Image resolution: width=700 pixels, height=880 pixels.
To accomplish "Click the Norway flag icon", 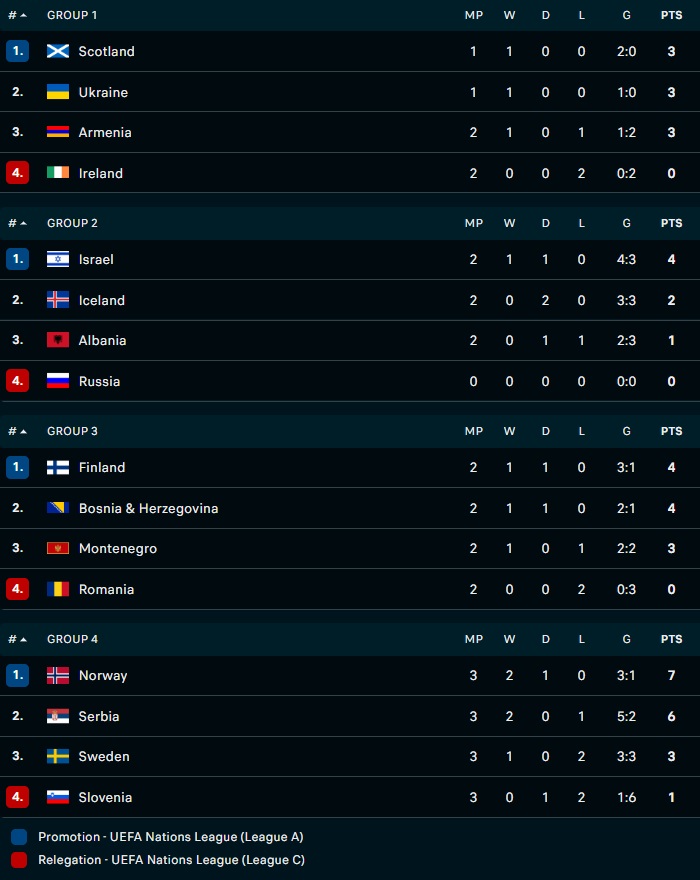I will (x=58, y=675).
